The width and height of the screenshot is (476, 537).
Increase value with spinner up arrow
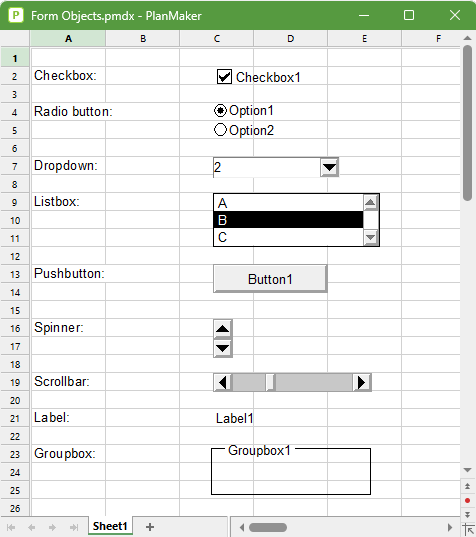point(223,329)
